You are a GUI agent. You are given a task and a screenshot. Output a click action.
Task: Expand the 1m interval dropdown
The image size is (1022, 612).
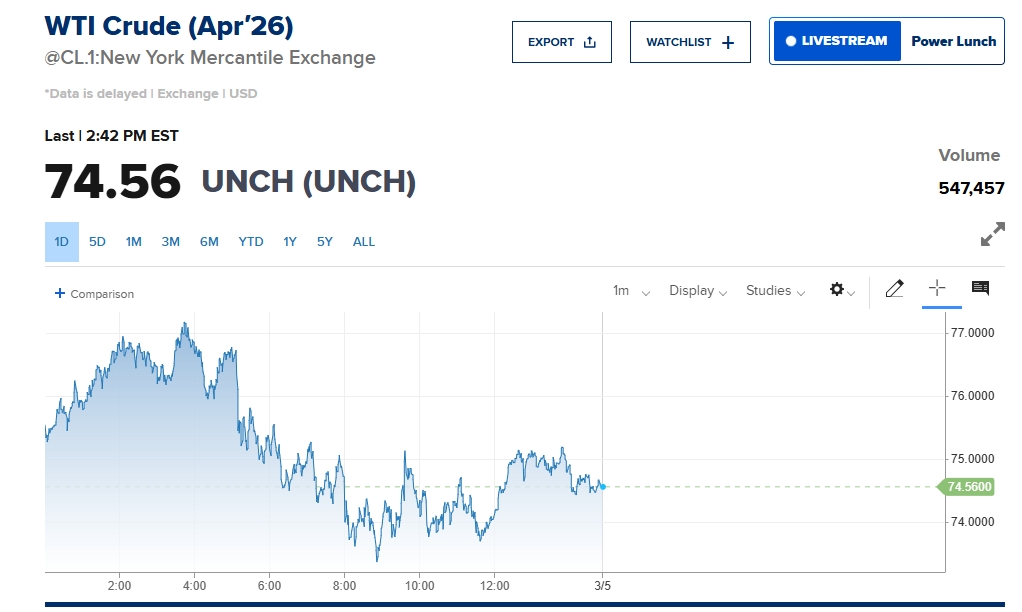coord(631,291)
